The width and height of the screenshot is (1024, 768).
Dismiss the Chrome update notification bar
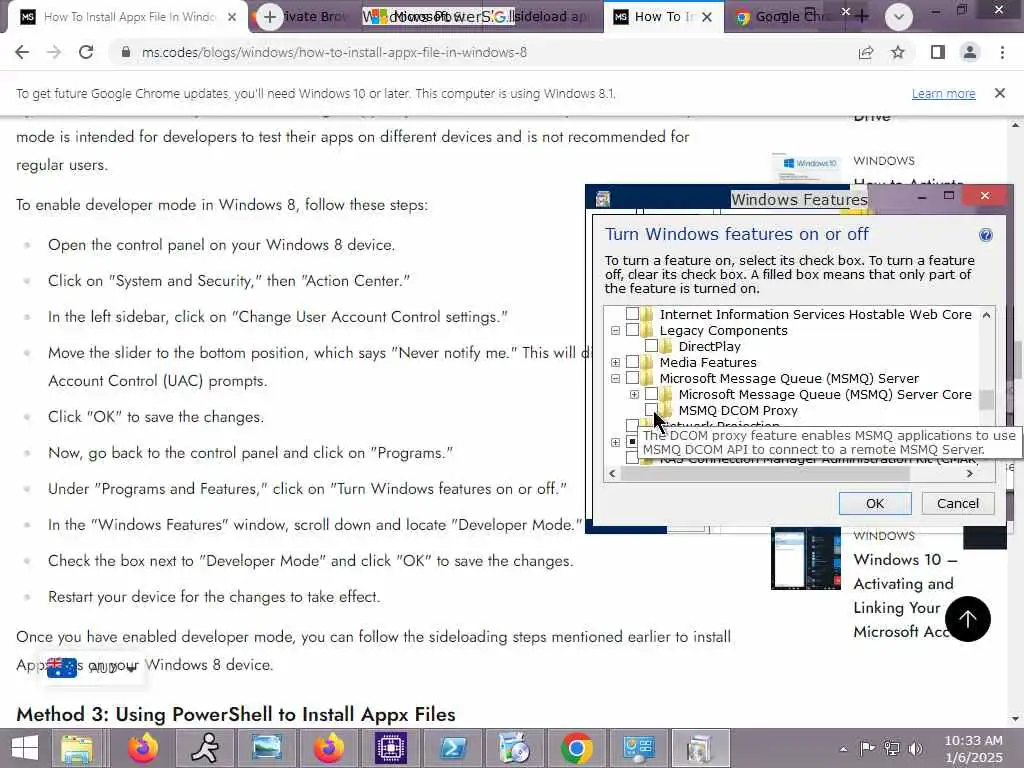coord(1000,93)
